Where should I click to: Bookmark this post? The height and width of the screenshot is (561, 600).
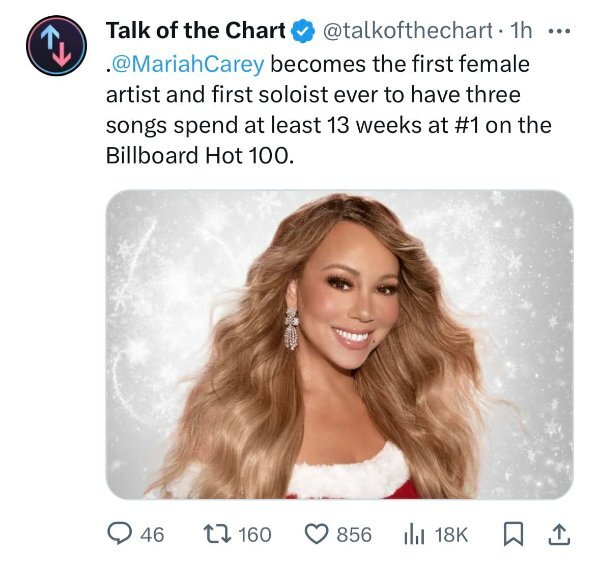pyautogui.click(x=515, y=534)
